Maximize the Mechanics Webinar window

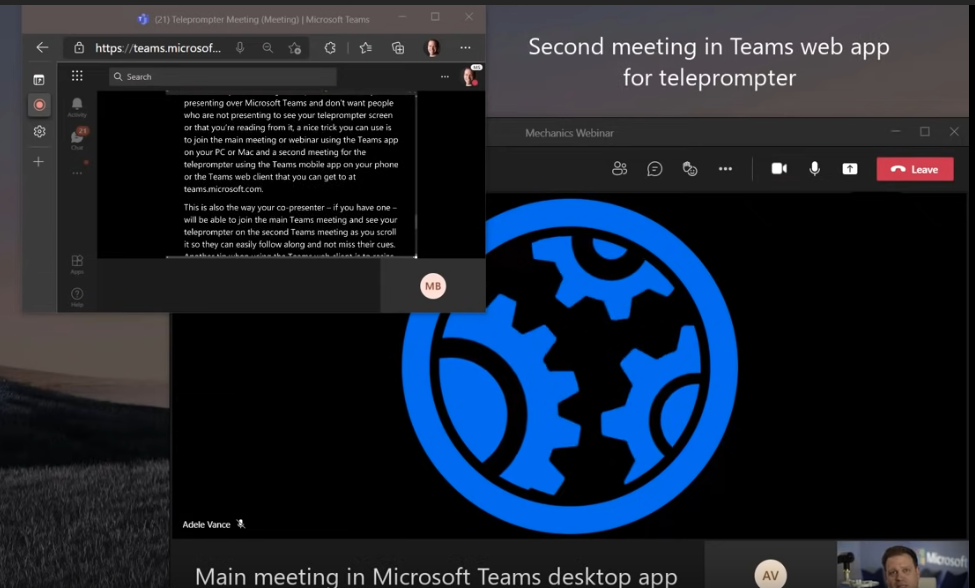925,132
